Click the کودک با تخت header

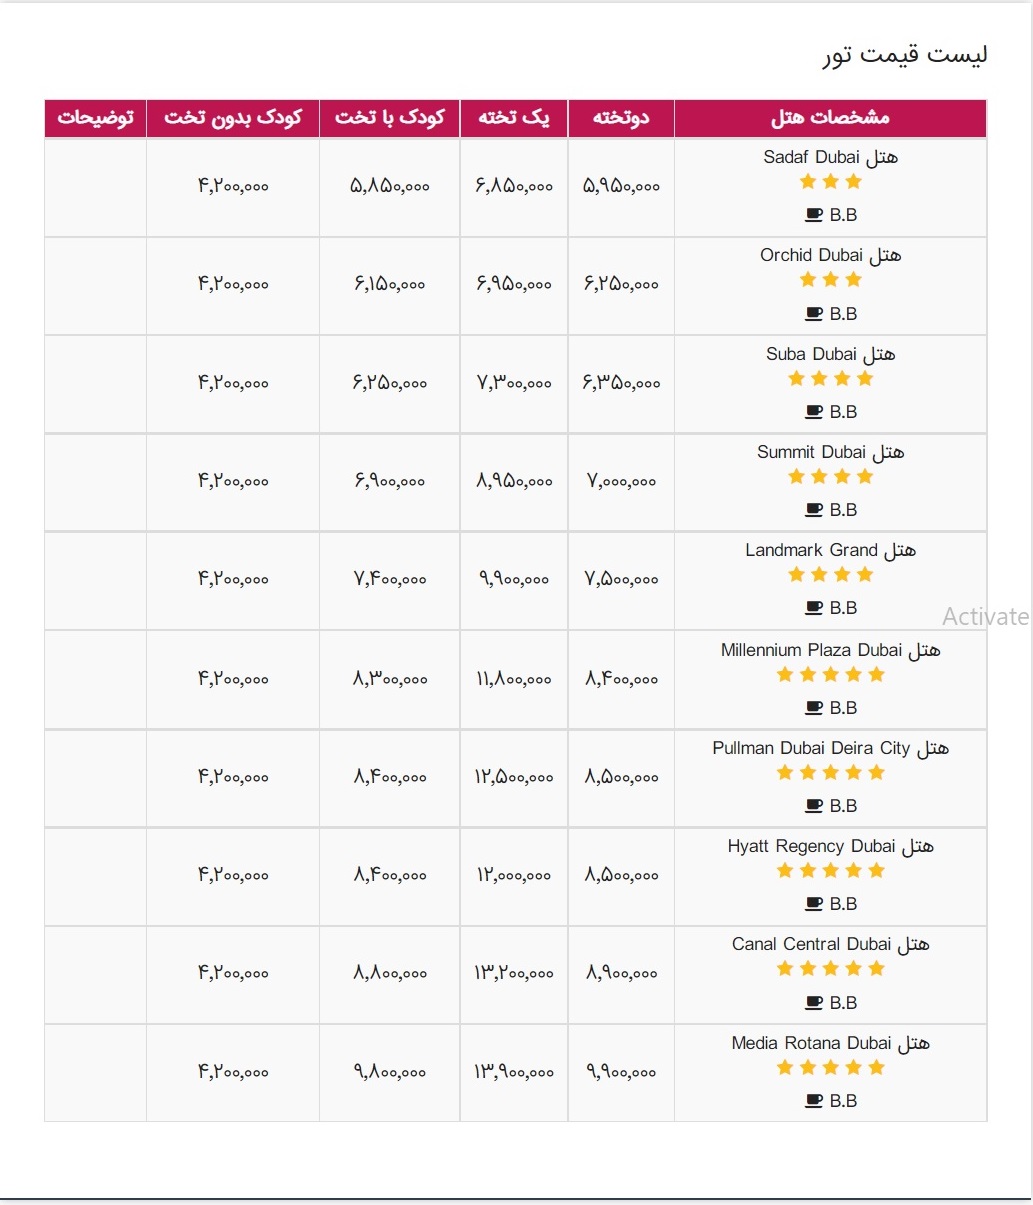[390, 118]
